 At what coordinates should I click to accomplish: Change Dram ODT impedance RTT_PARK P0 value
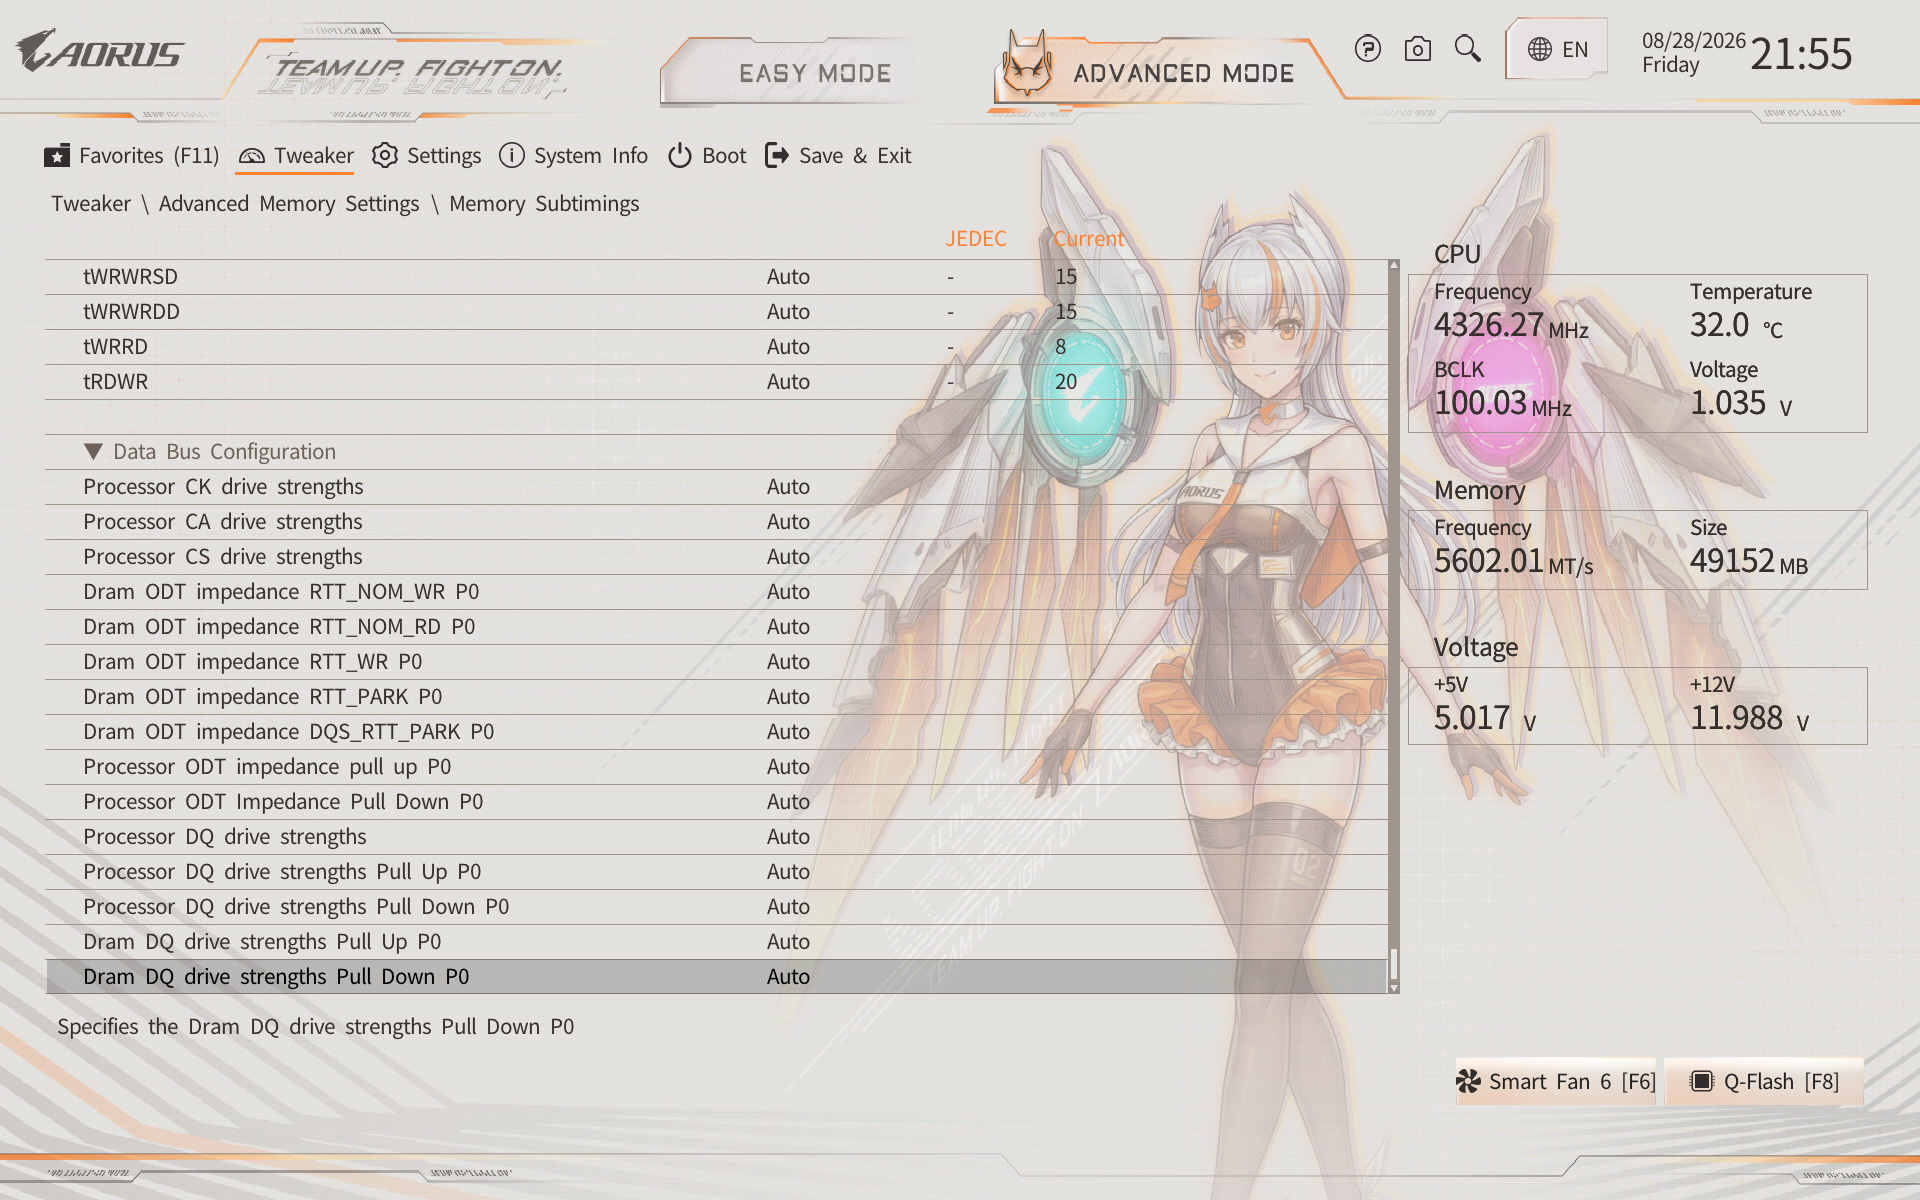[788, 697]
